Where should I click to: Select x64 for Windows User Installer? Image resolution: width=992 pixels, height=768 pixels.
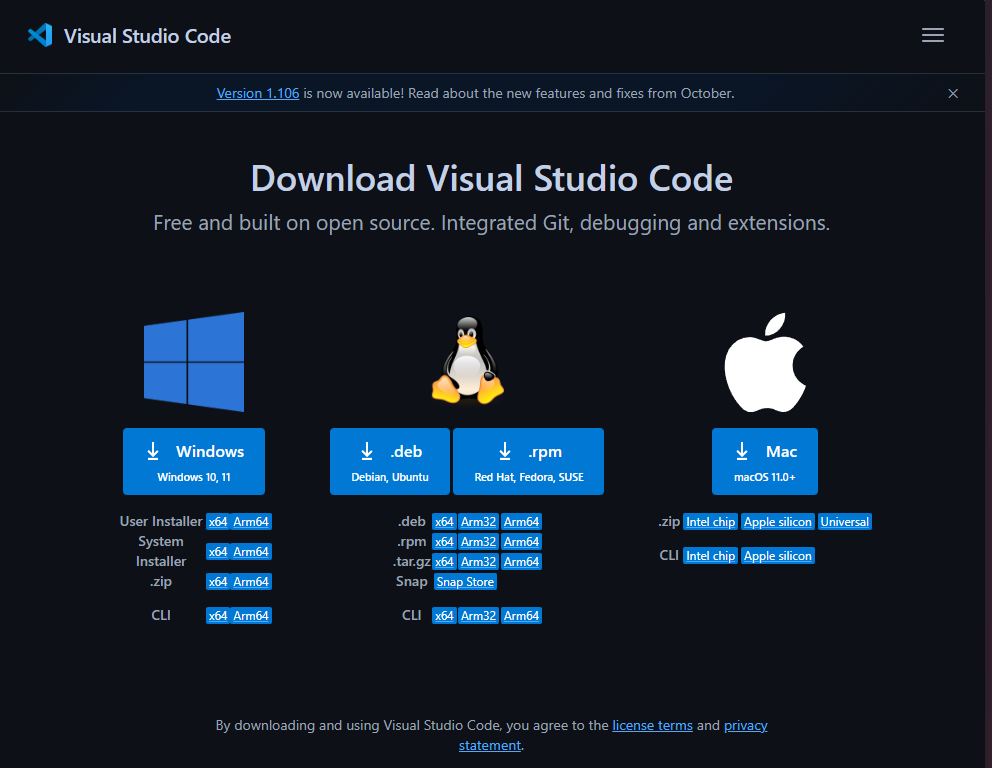point(218,522)
